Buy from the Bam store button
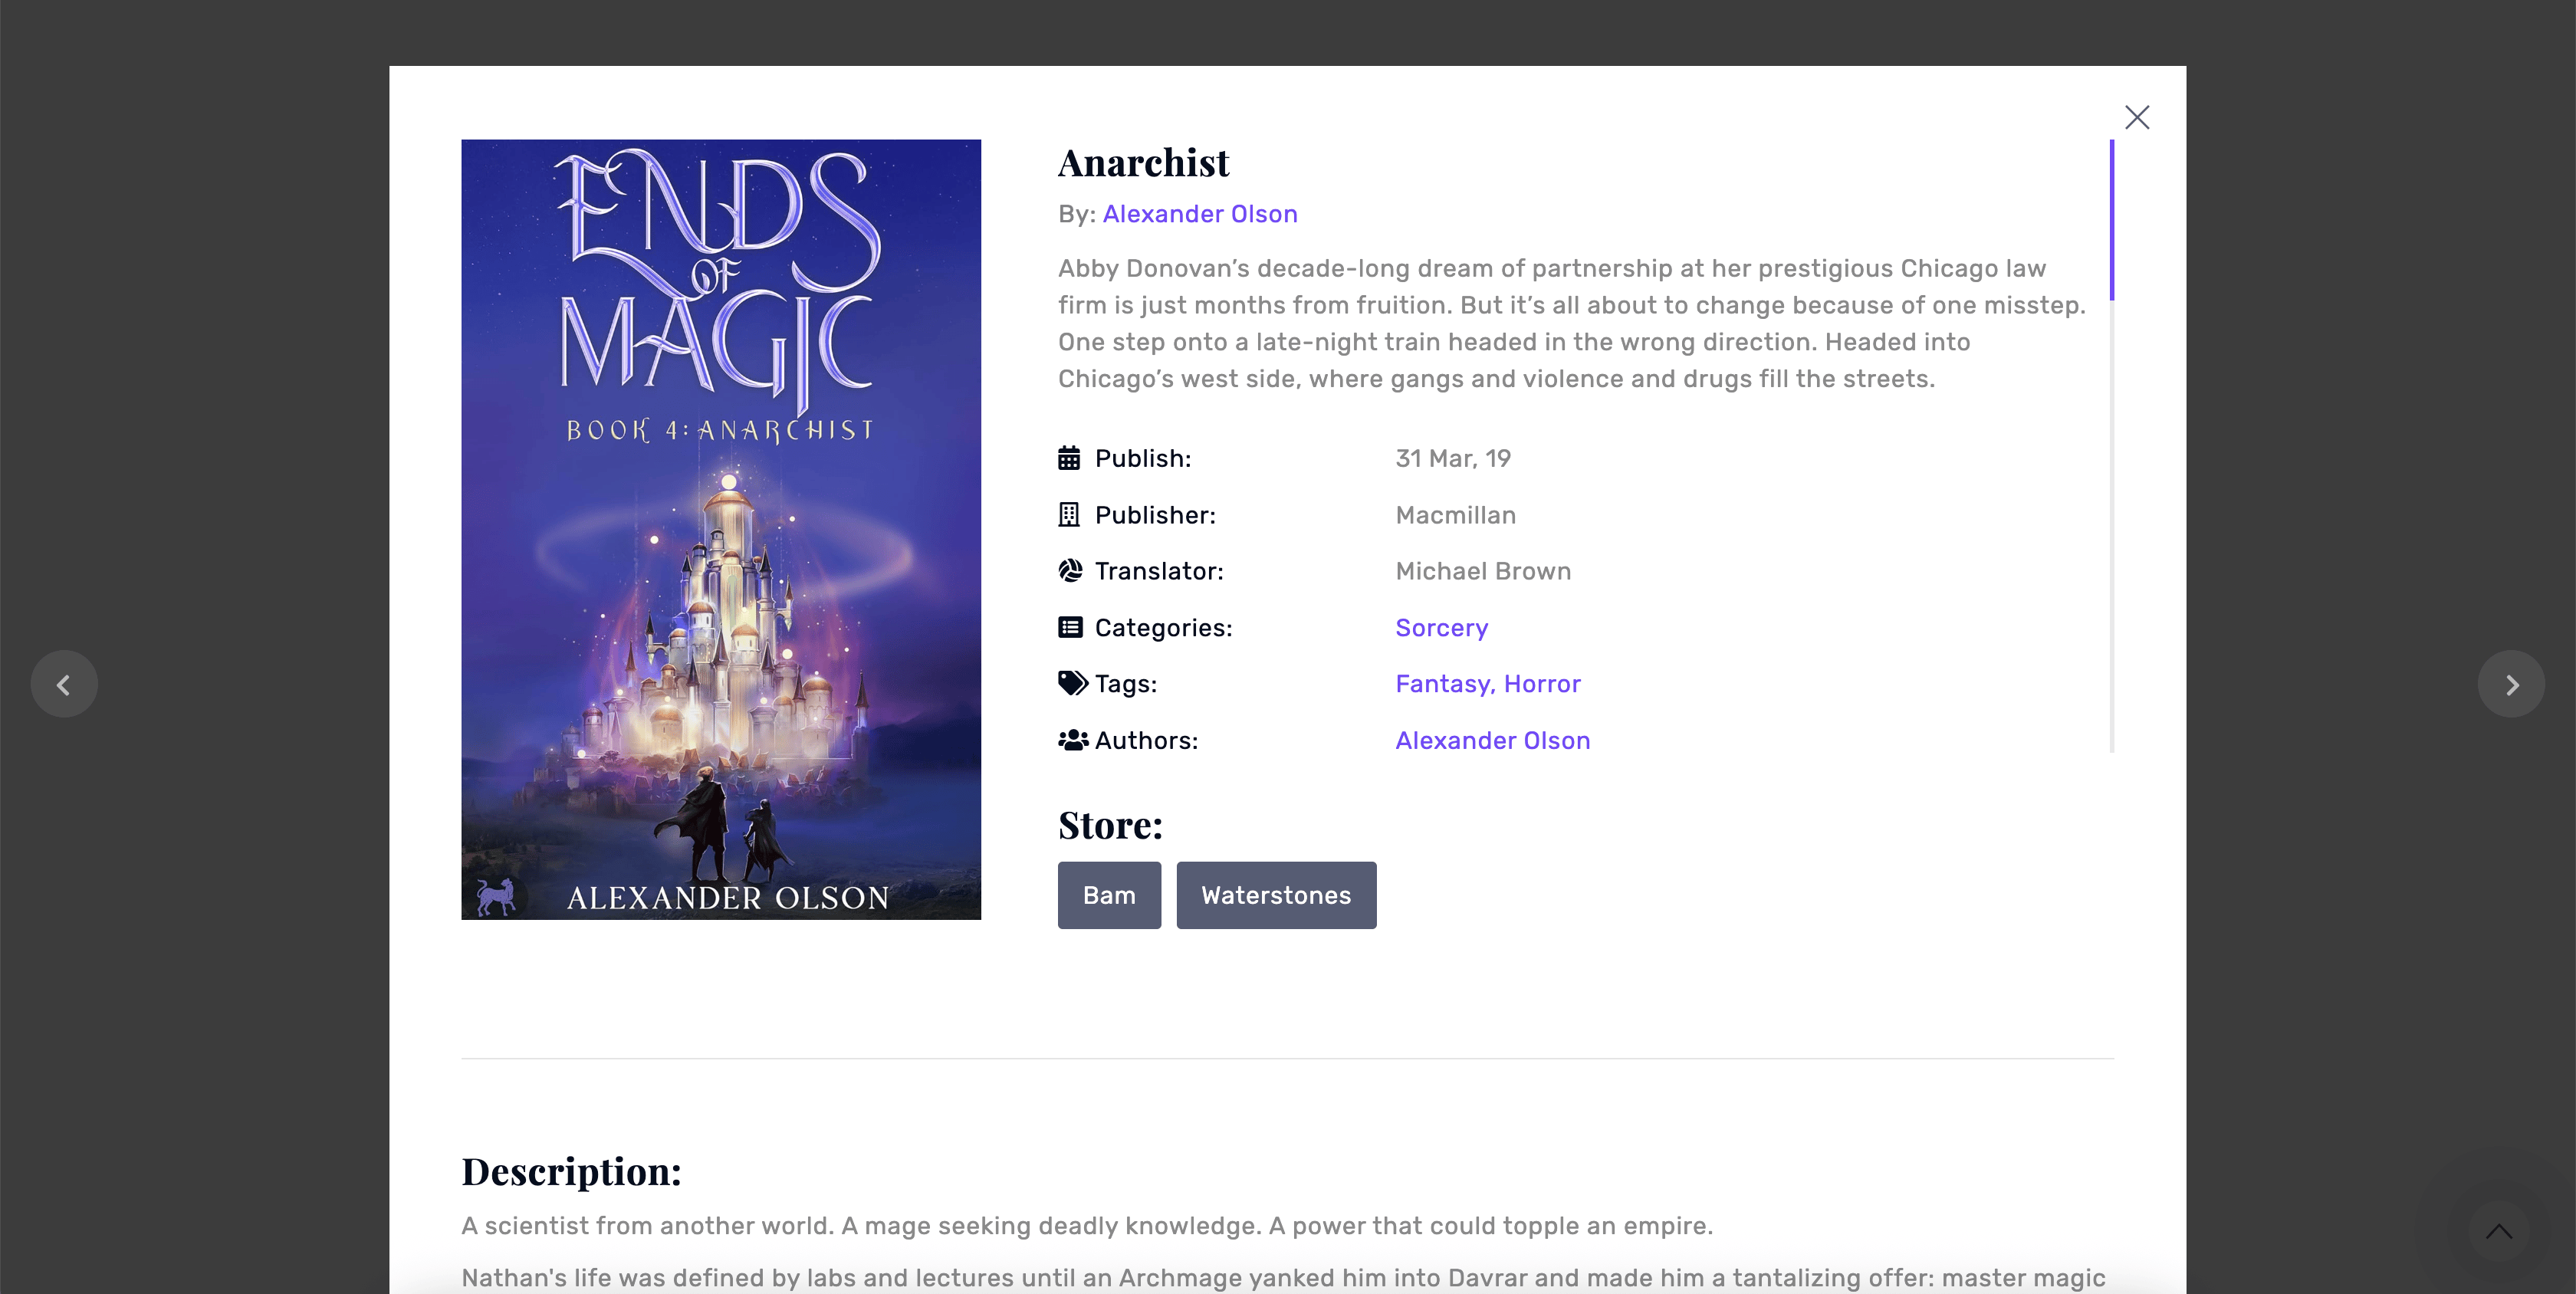This screenshot has width=2576, height=1294. 1109,895
